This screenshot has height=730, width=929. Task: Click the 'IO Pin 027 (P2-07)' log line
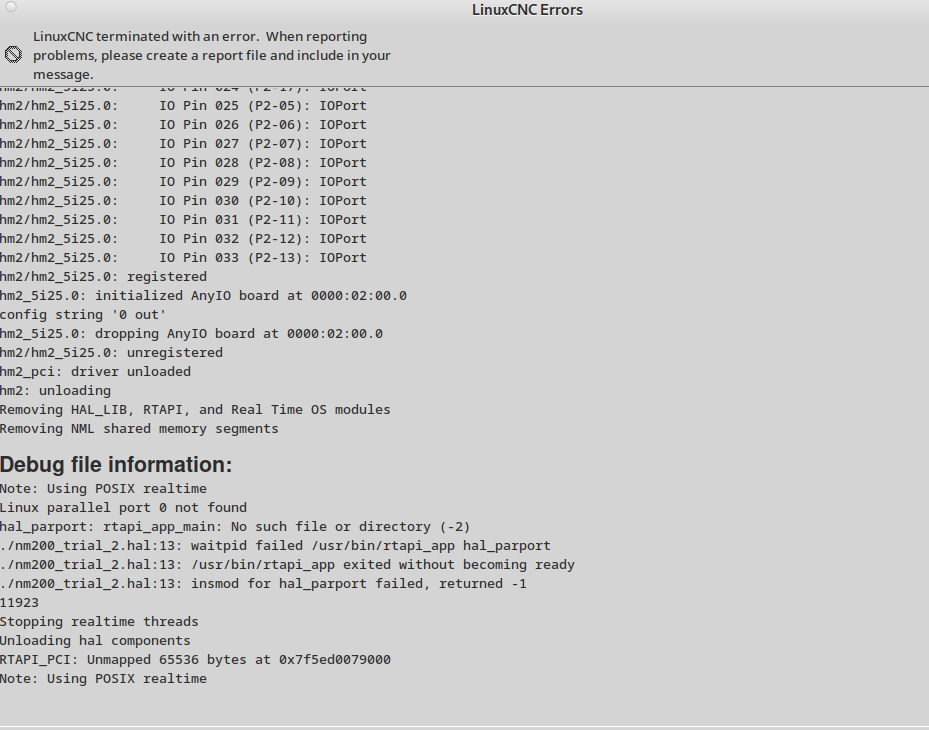tap(183, 144)
